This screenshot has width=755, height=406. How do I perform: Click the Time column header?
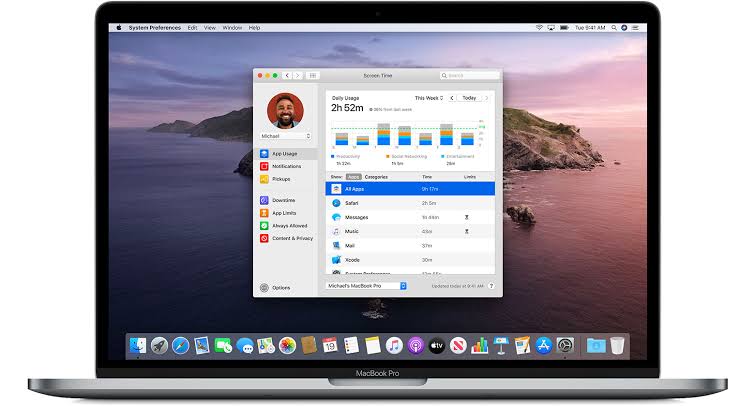tap(427, 177)
